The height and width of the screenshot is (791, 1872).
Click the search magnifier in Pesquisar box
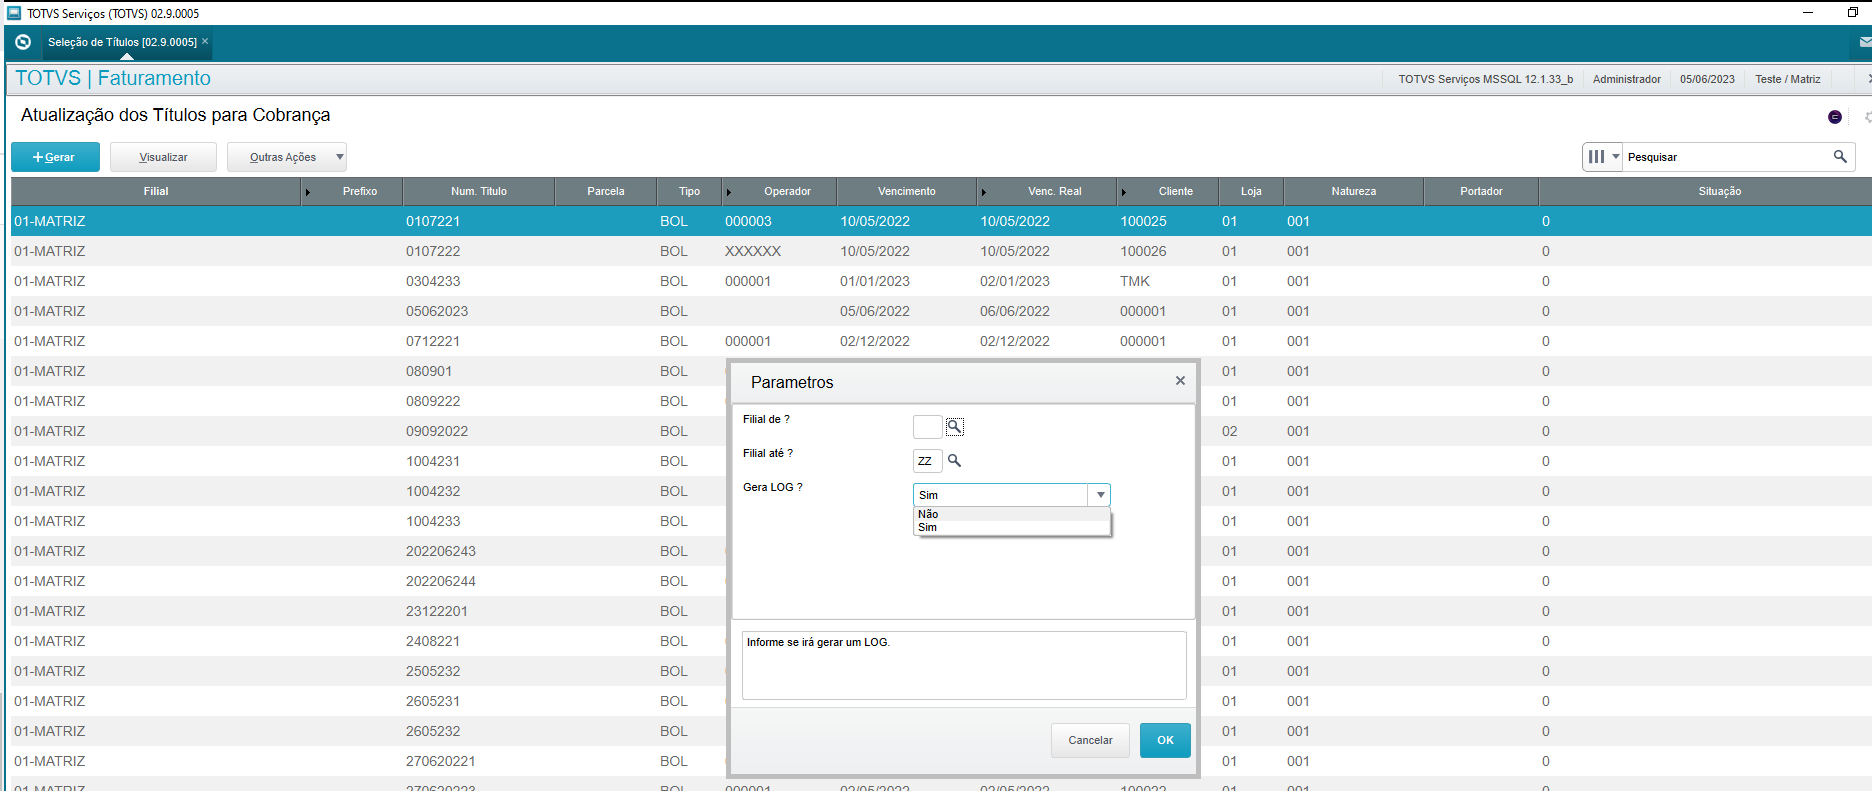click(x=1840, y=157)
